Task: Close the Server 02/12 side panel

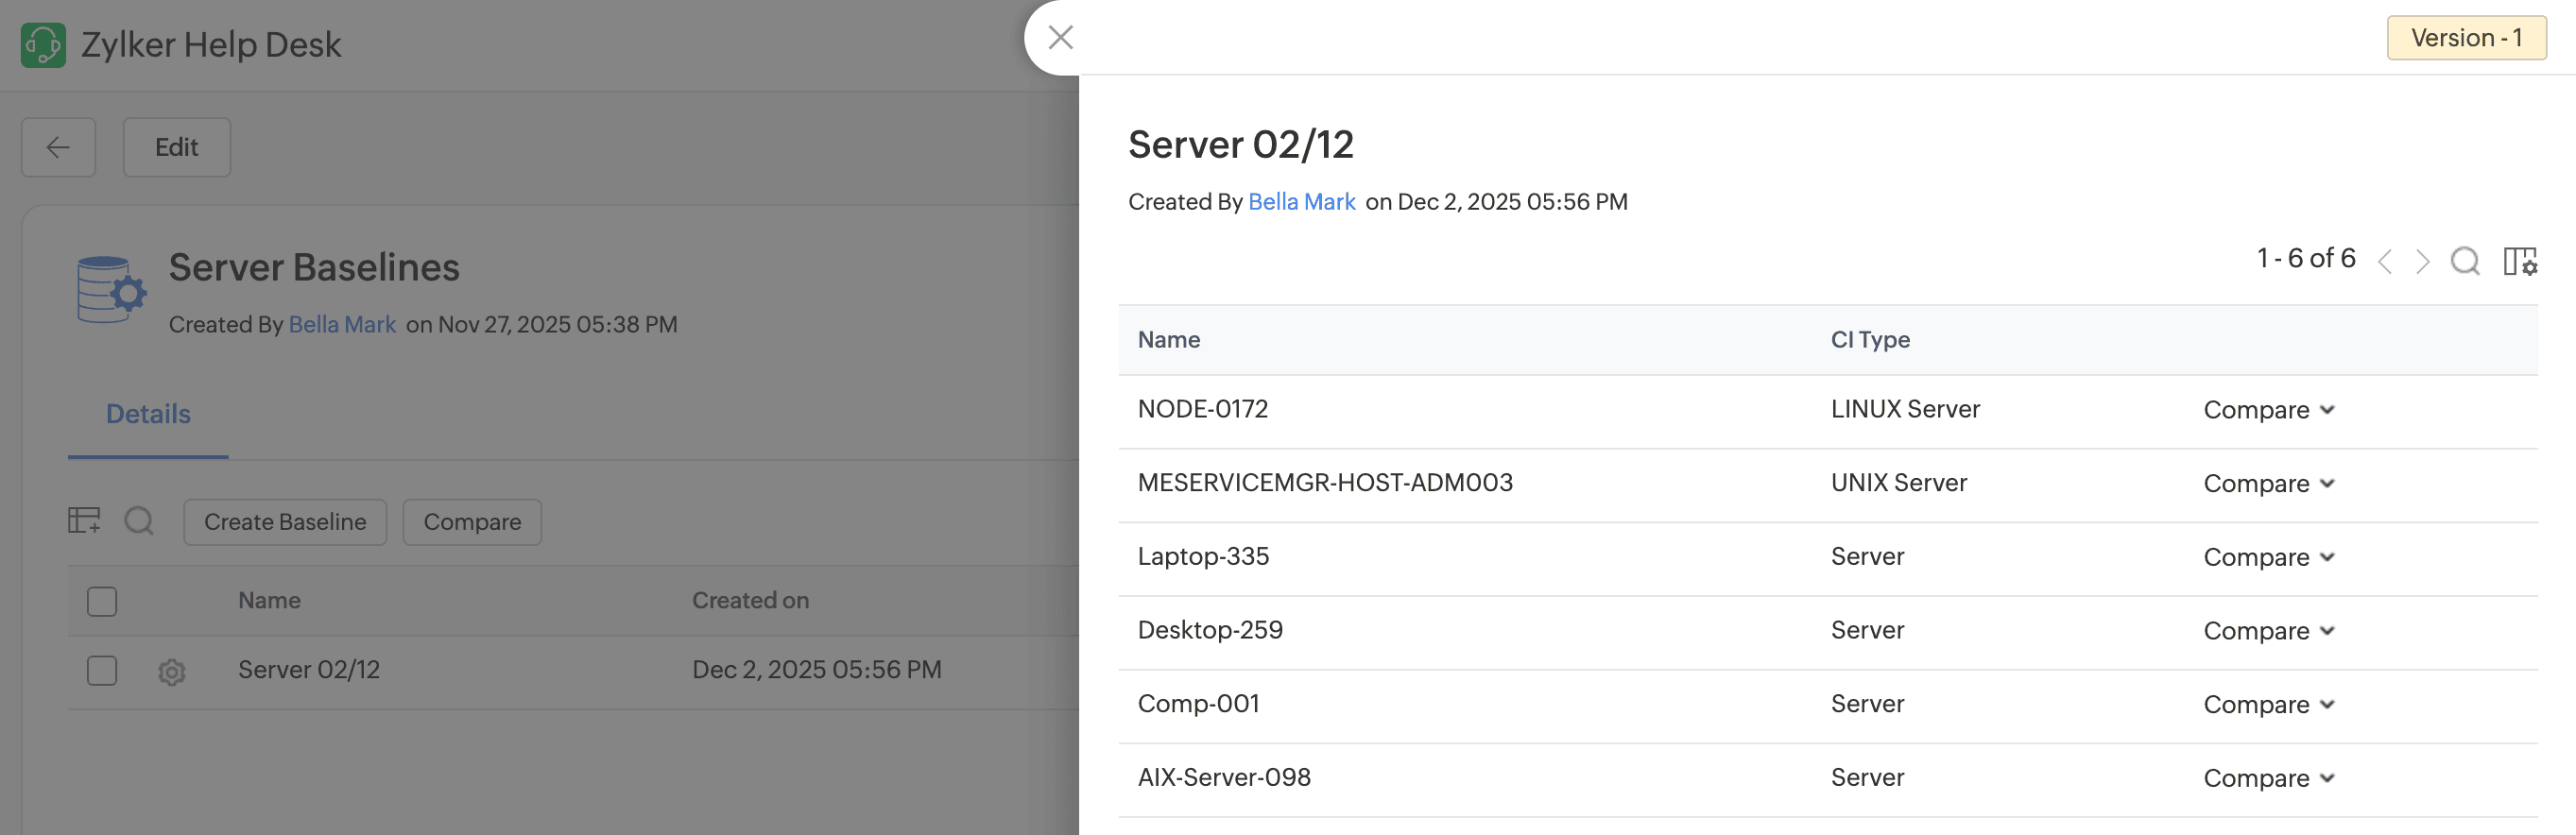Action: 1060,38
